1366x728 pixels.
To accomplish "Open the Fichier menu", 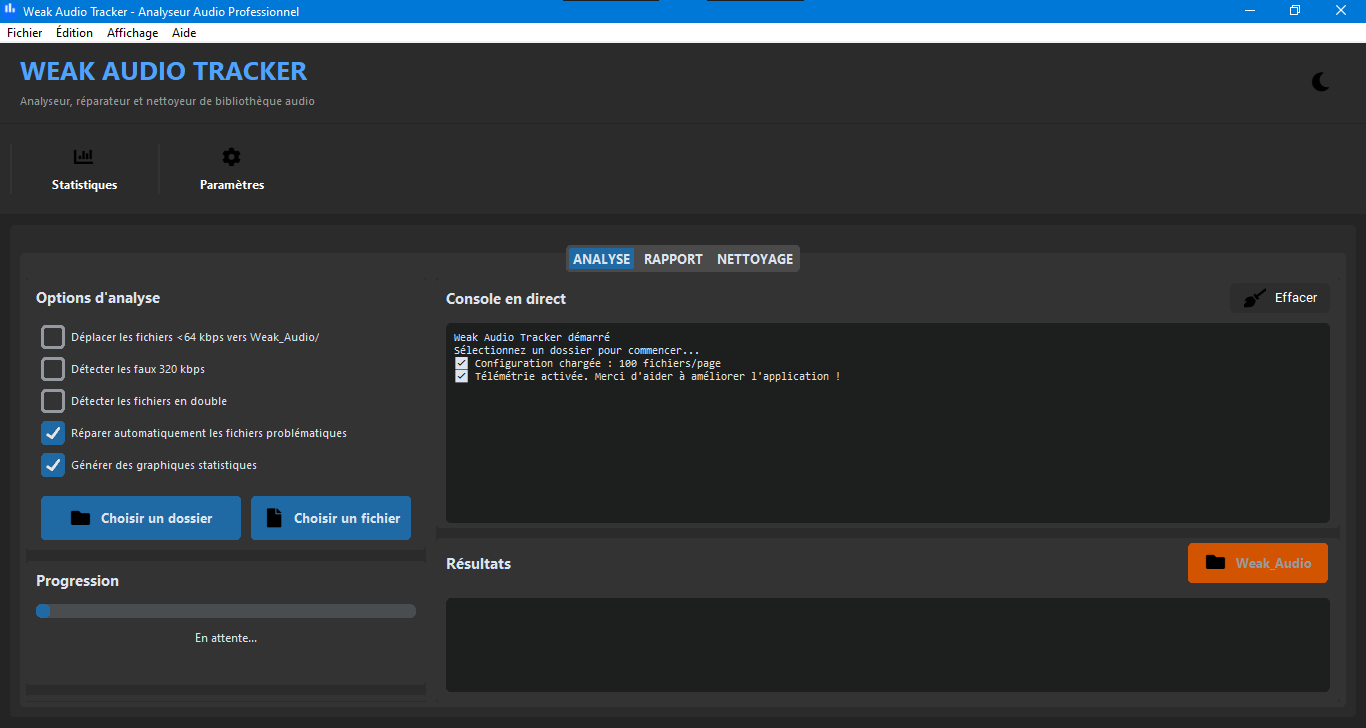I will pyautogui.click(x=25, y=33).
